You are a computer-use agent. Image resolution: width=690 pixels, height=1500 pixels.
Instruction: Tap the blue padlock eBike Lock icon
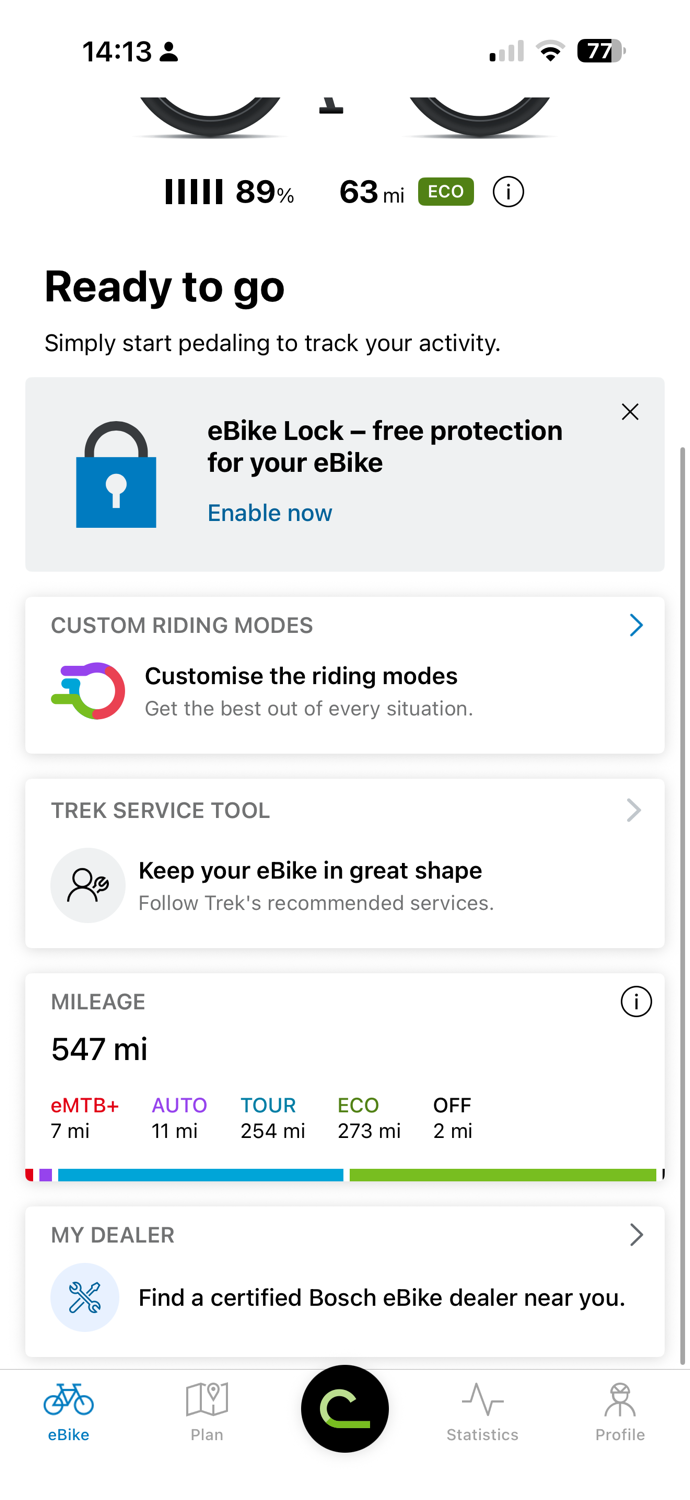[x=116, y=474]
